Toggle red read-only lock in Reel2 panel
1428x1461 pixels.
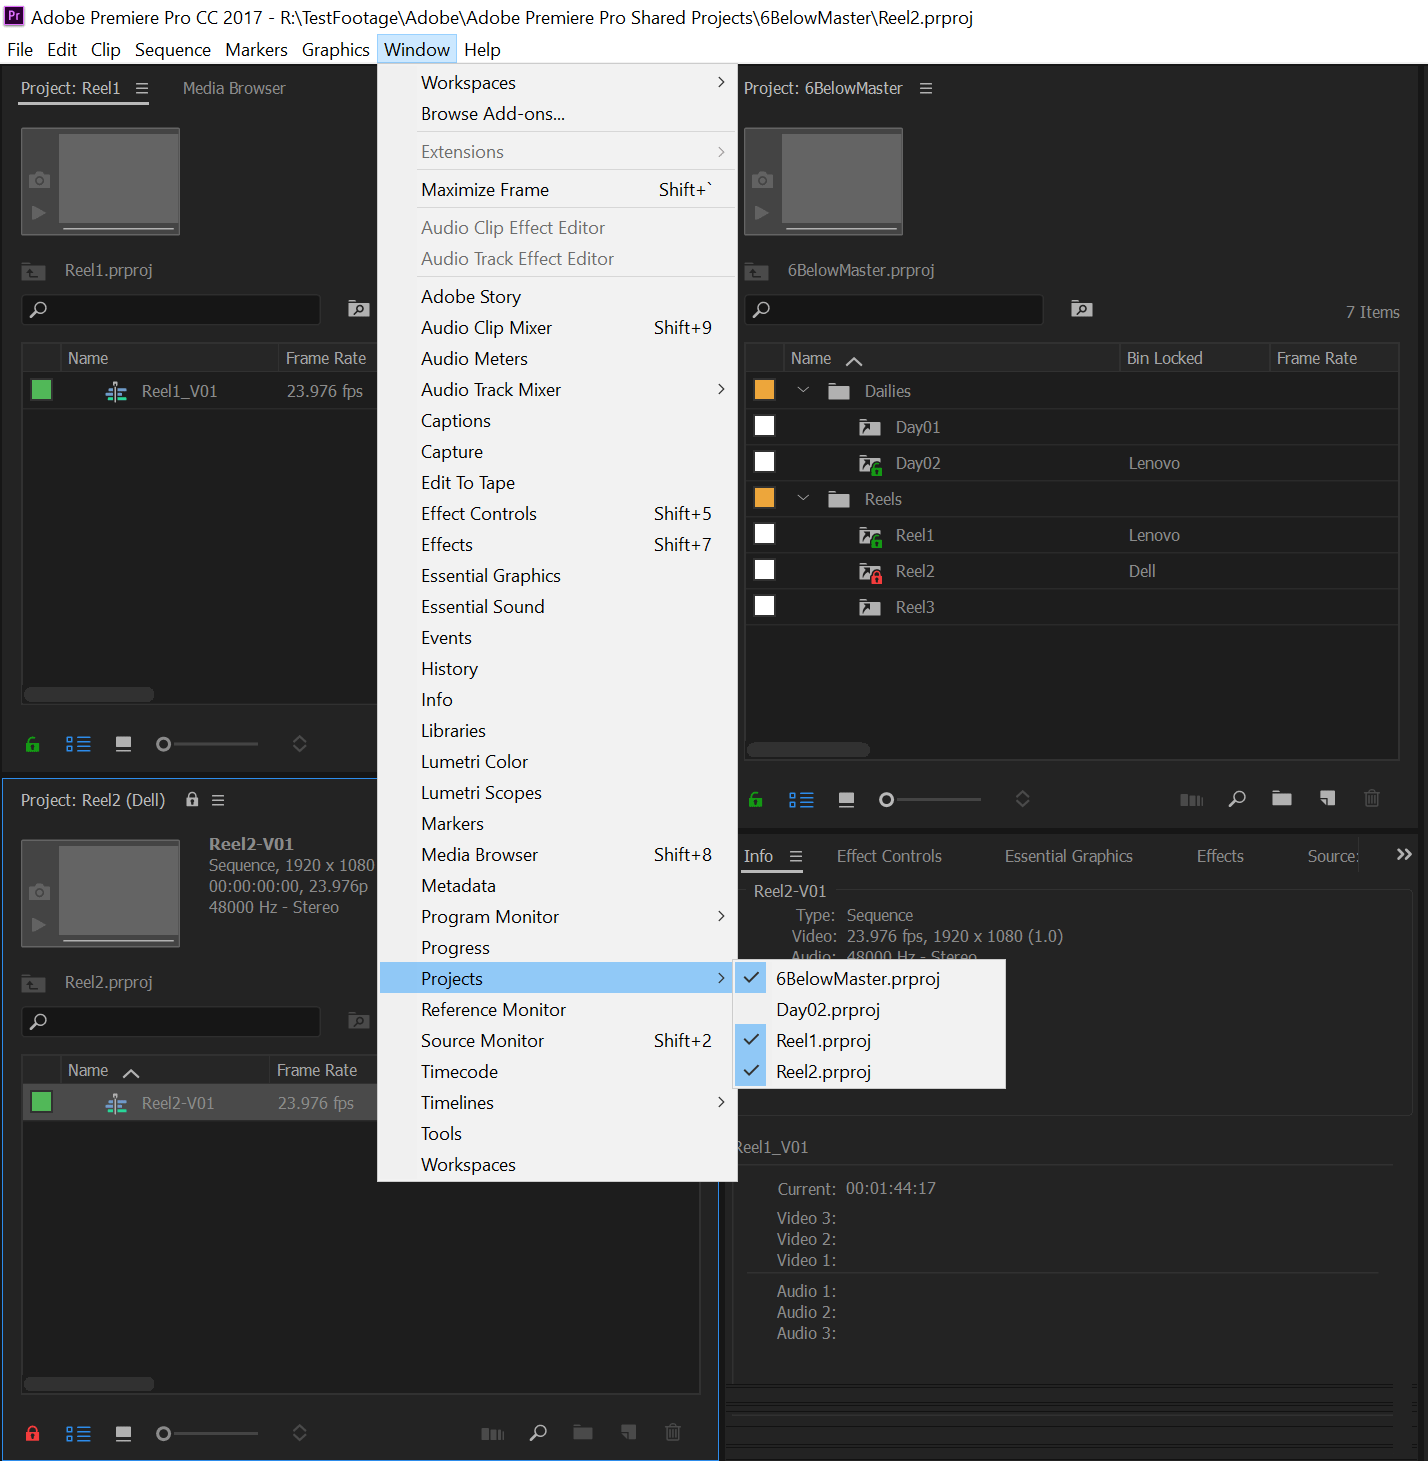click(x=32, y=1433)
